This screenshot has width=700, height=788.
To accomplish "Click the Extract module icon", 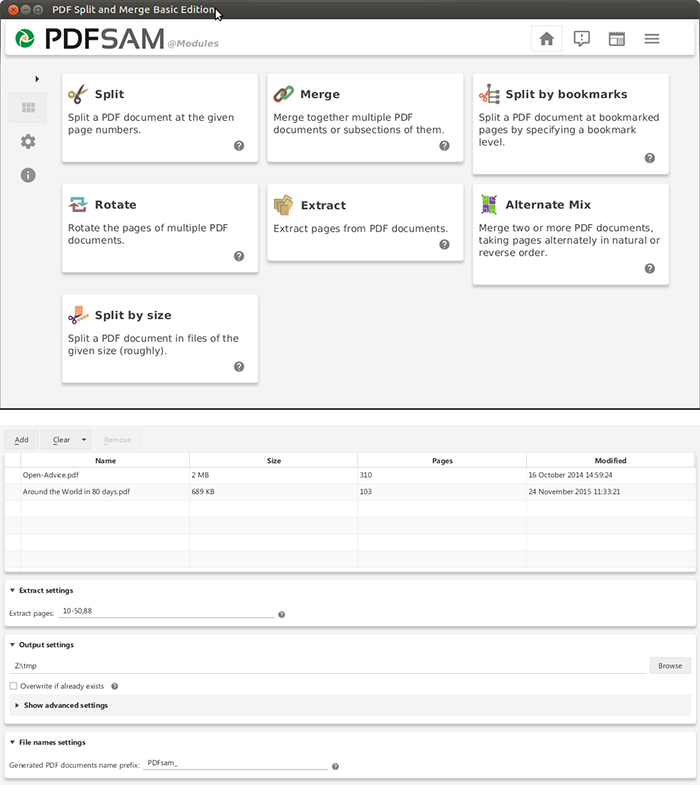I will tap(283, 205).
